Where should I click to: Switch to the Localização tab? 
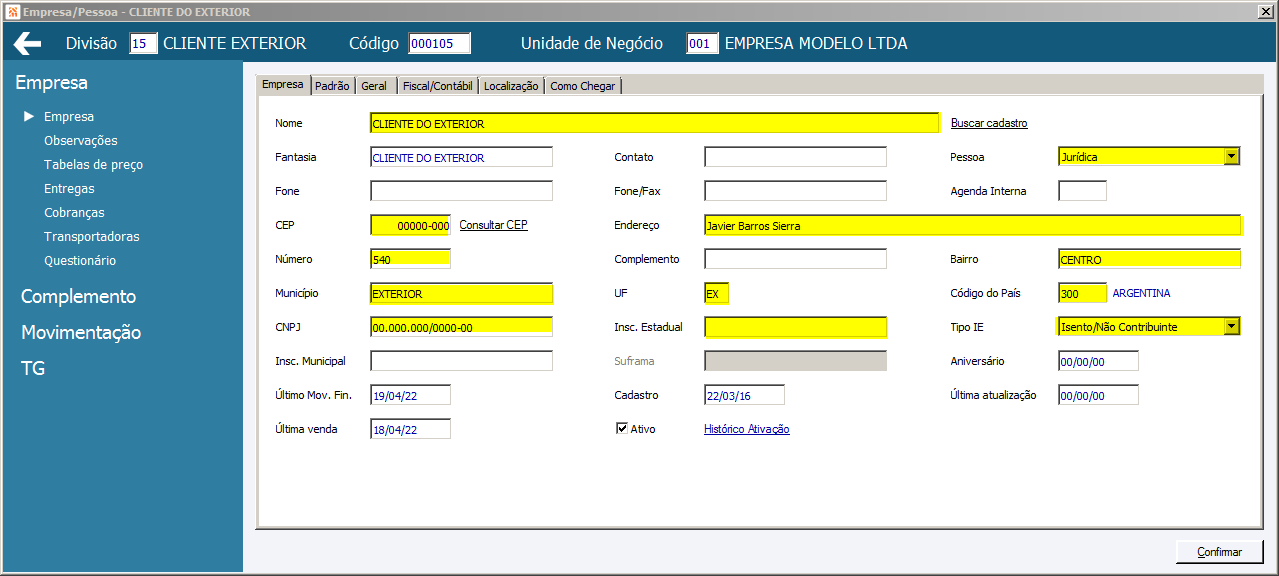tap(511, 86)
